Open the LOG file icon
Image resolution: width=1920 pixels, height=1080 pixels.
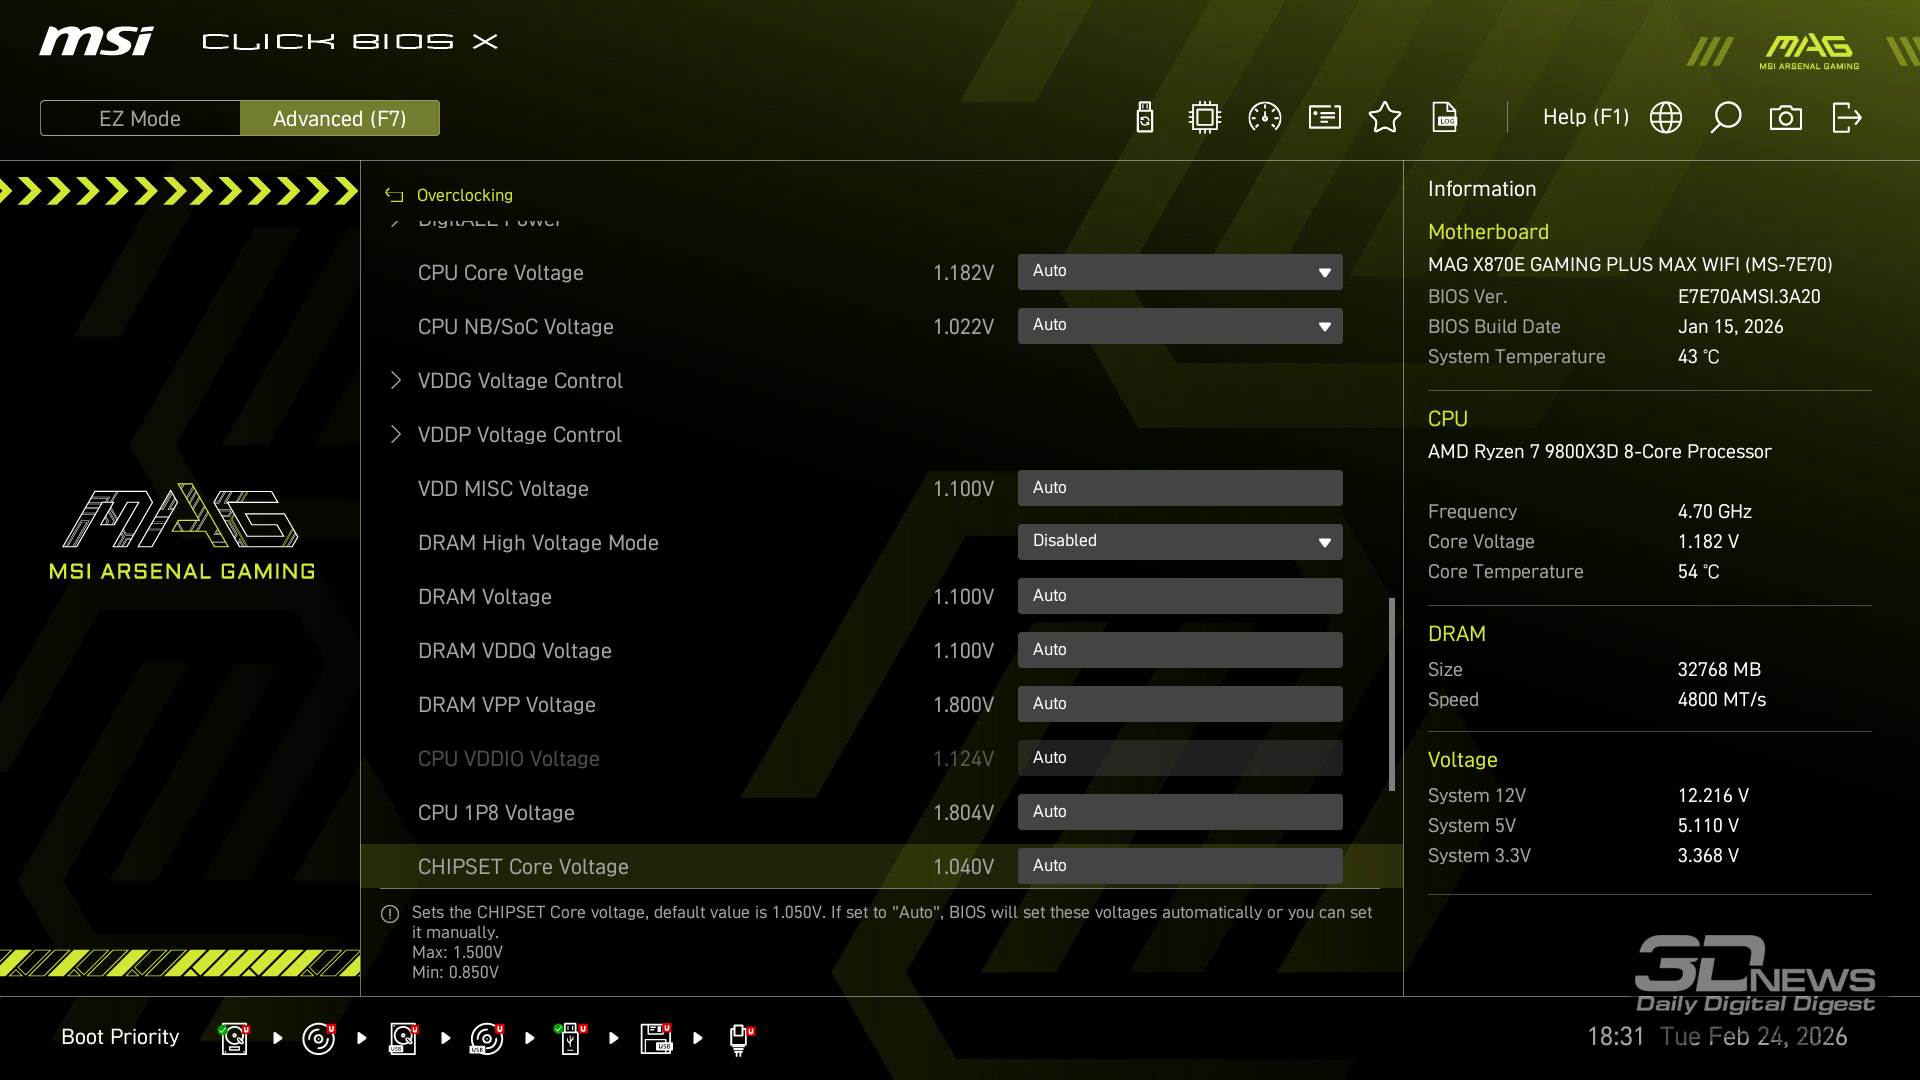1445,118
